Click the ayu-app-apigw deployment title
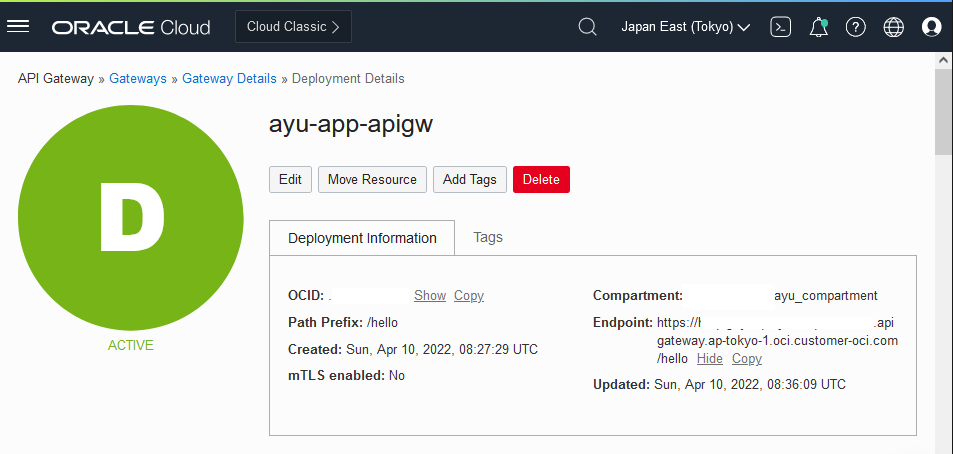The image size is (953, 454). click(x=351, y=125)
